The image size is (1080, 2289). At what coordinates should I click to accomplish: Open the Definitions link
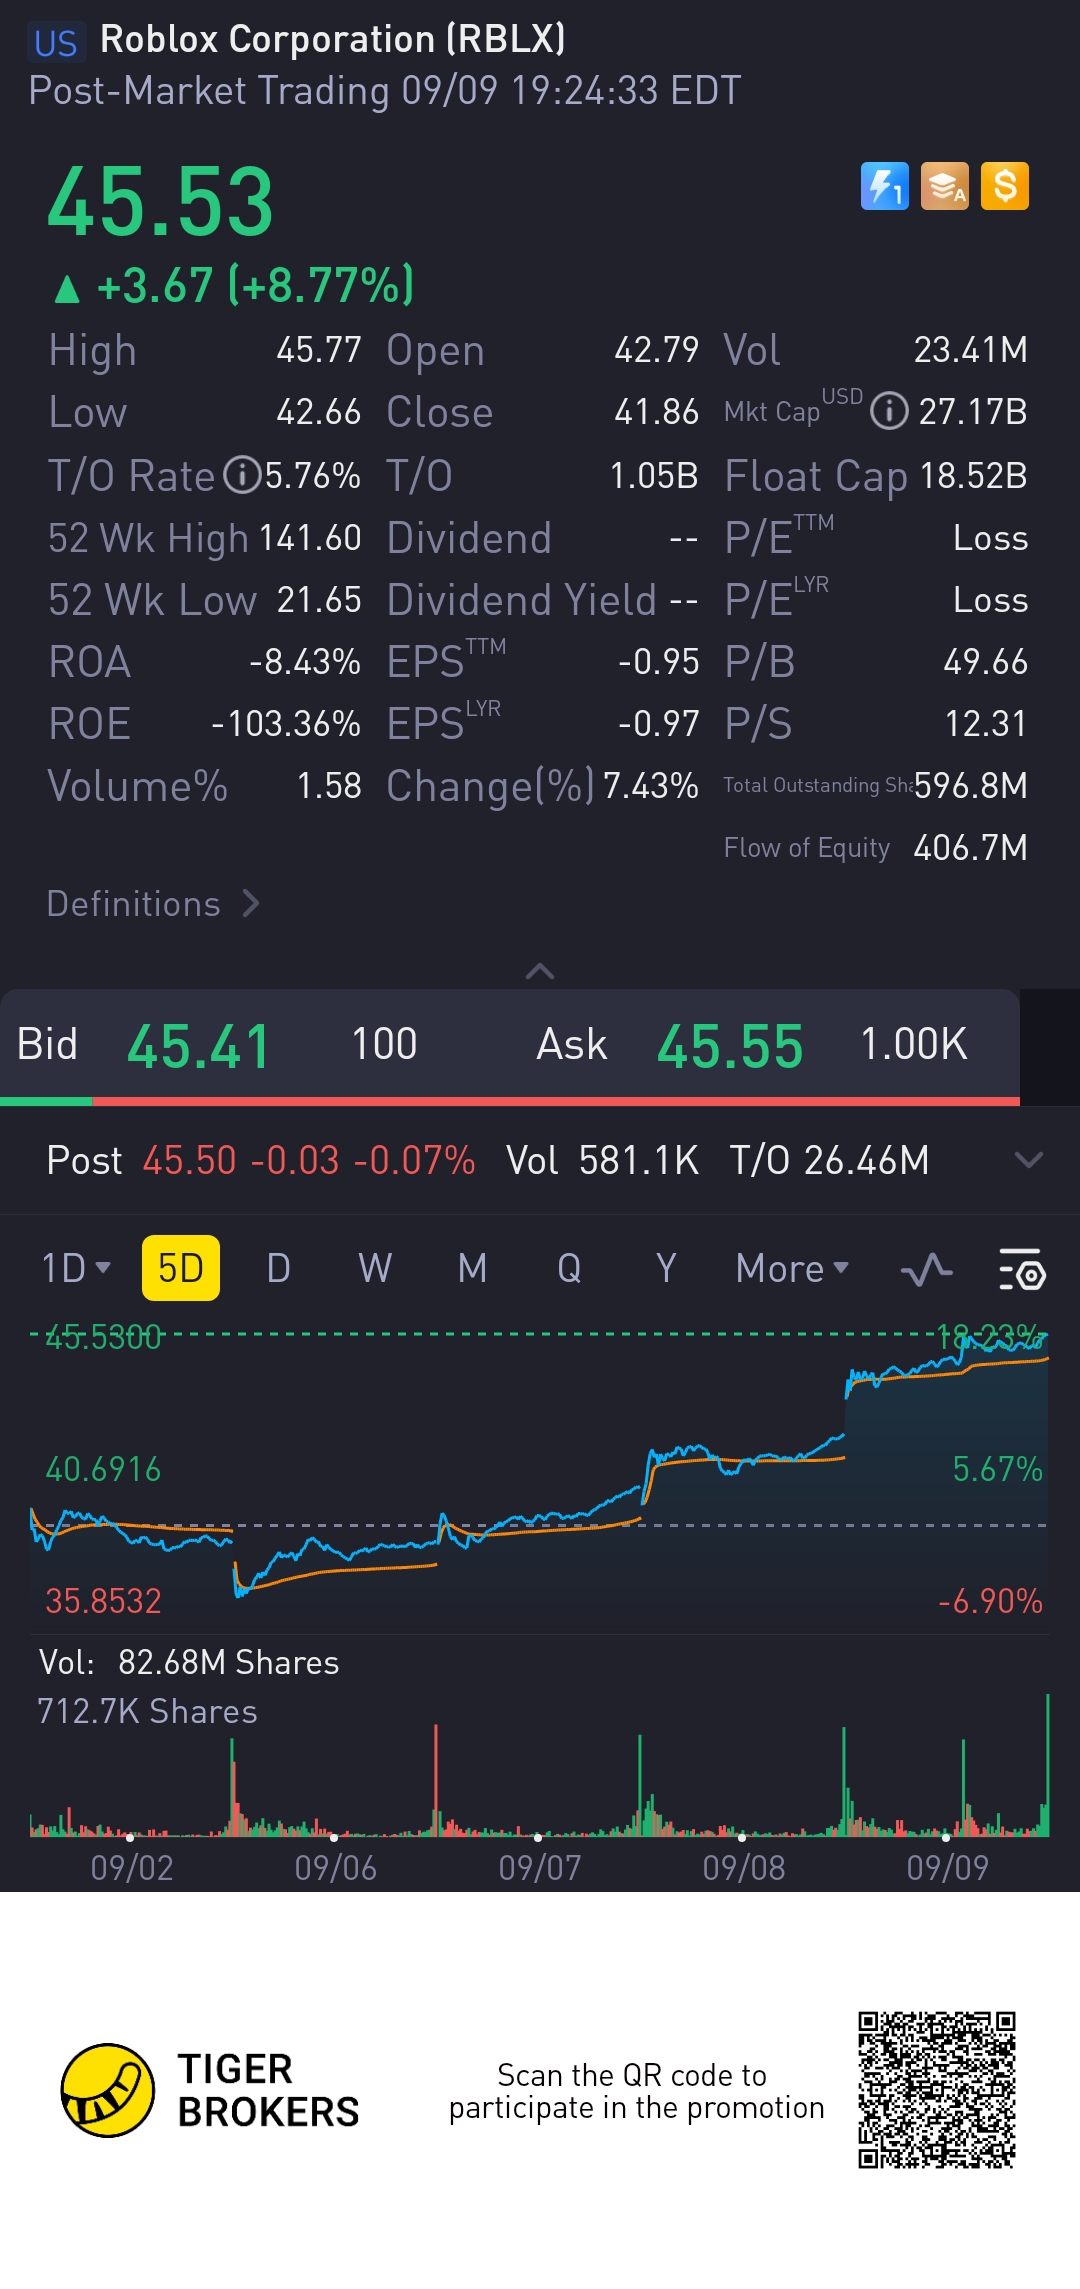[x=153, y=904]
